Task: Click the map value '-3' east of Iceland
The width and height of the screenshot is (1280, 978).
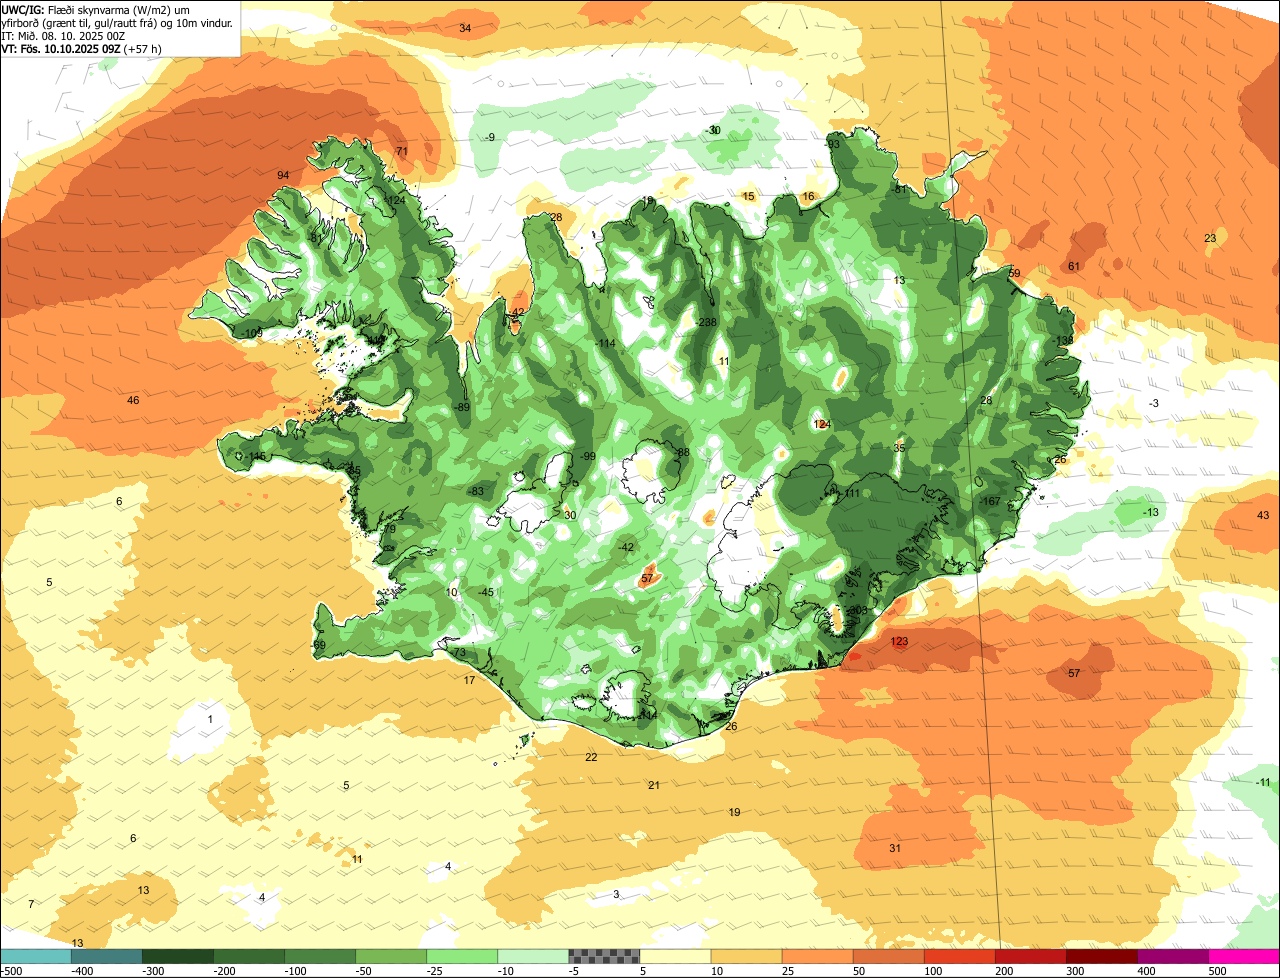Action: (1153, 404)
